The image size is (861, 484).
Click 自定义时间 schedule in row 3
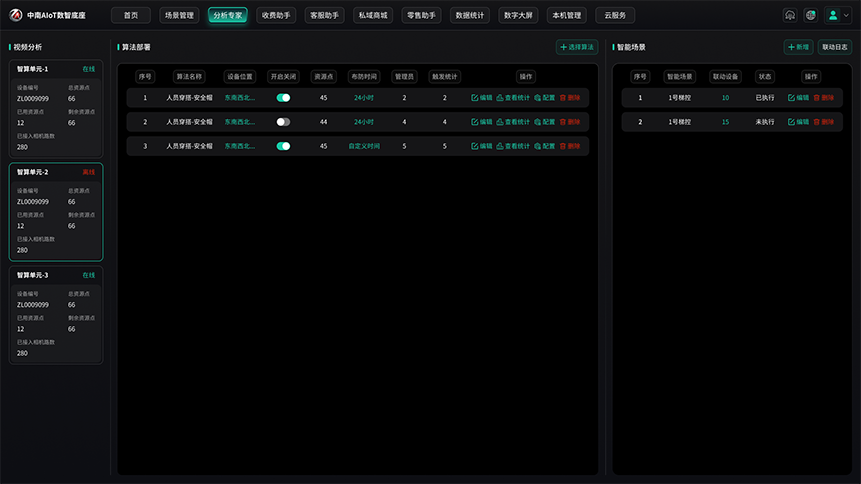[364, 146]
